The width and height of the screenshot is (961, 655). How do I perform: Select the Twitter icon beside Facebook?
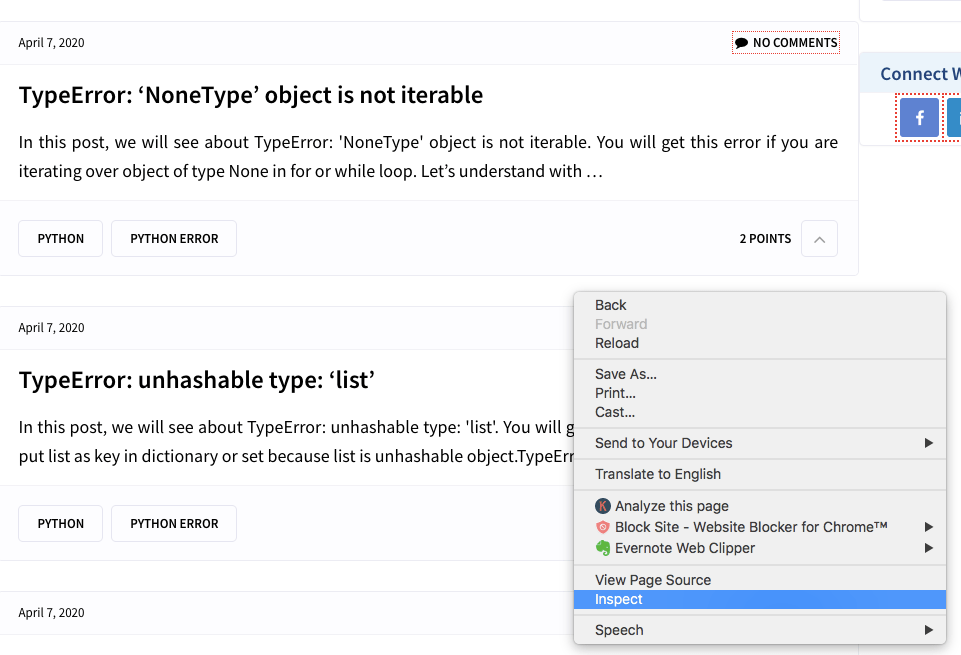956,117
